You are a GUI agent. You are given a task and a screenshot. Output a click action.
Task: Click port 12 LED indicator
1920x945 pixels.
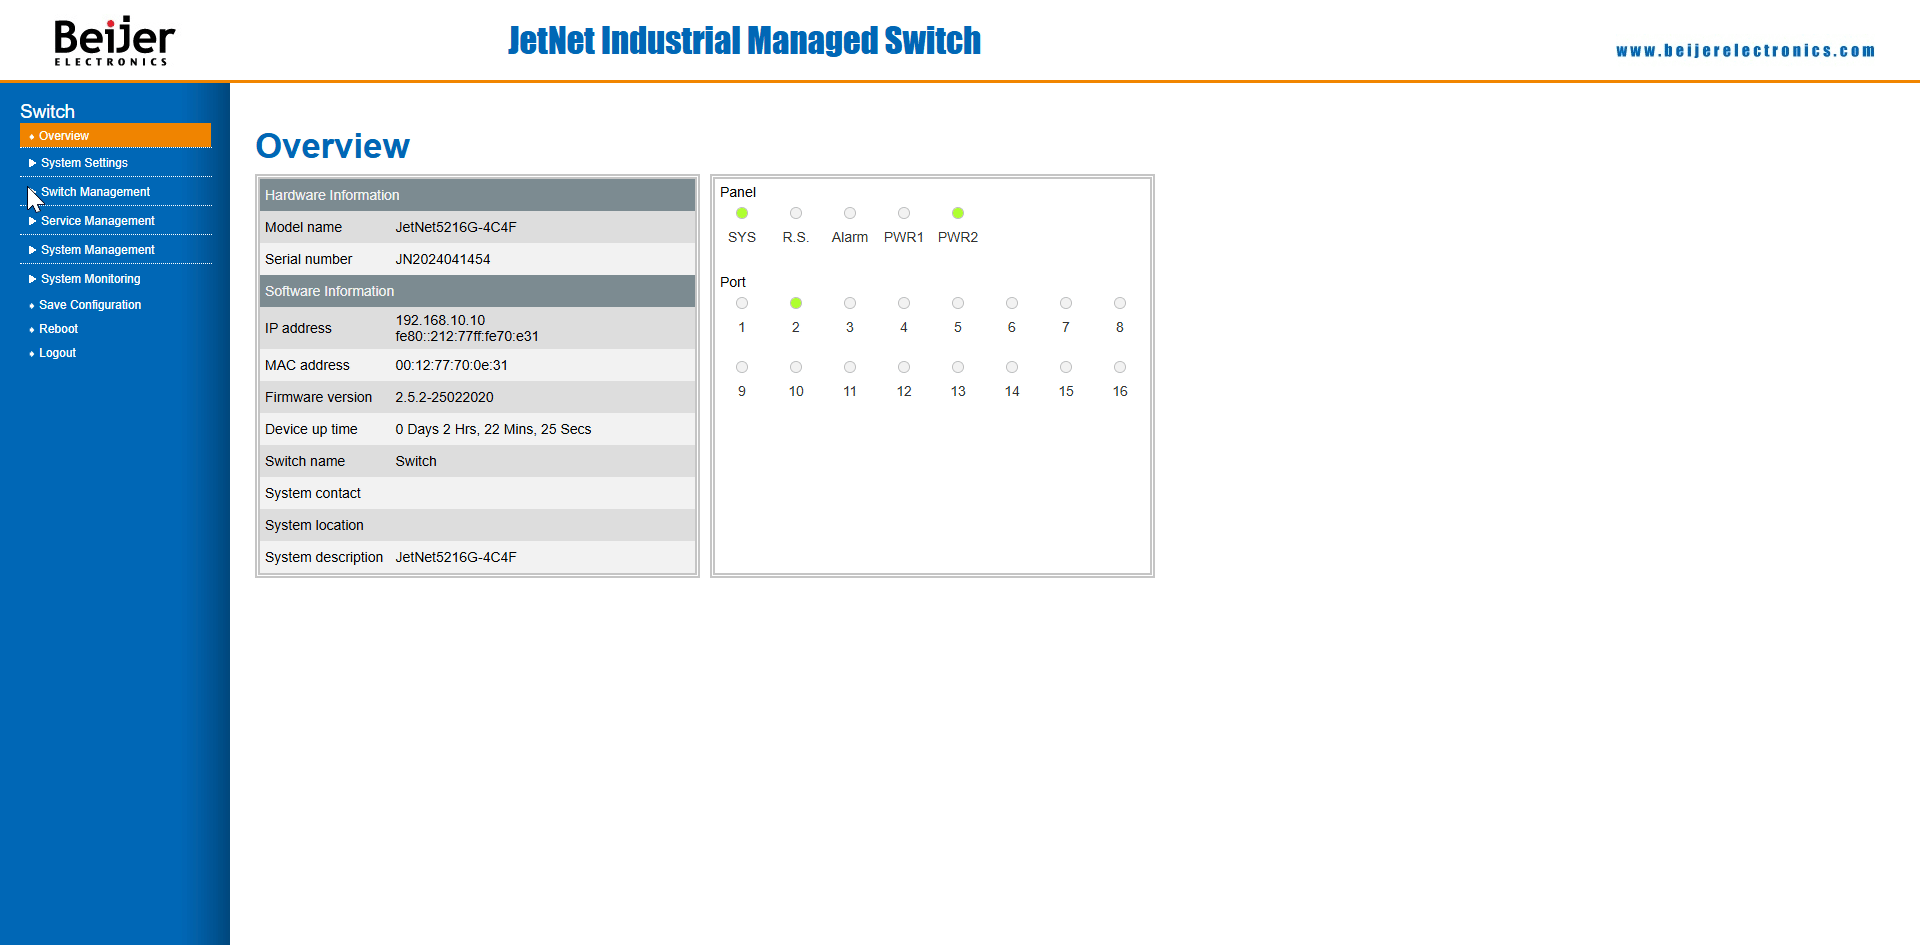pos(904,367)
